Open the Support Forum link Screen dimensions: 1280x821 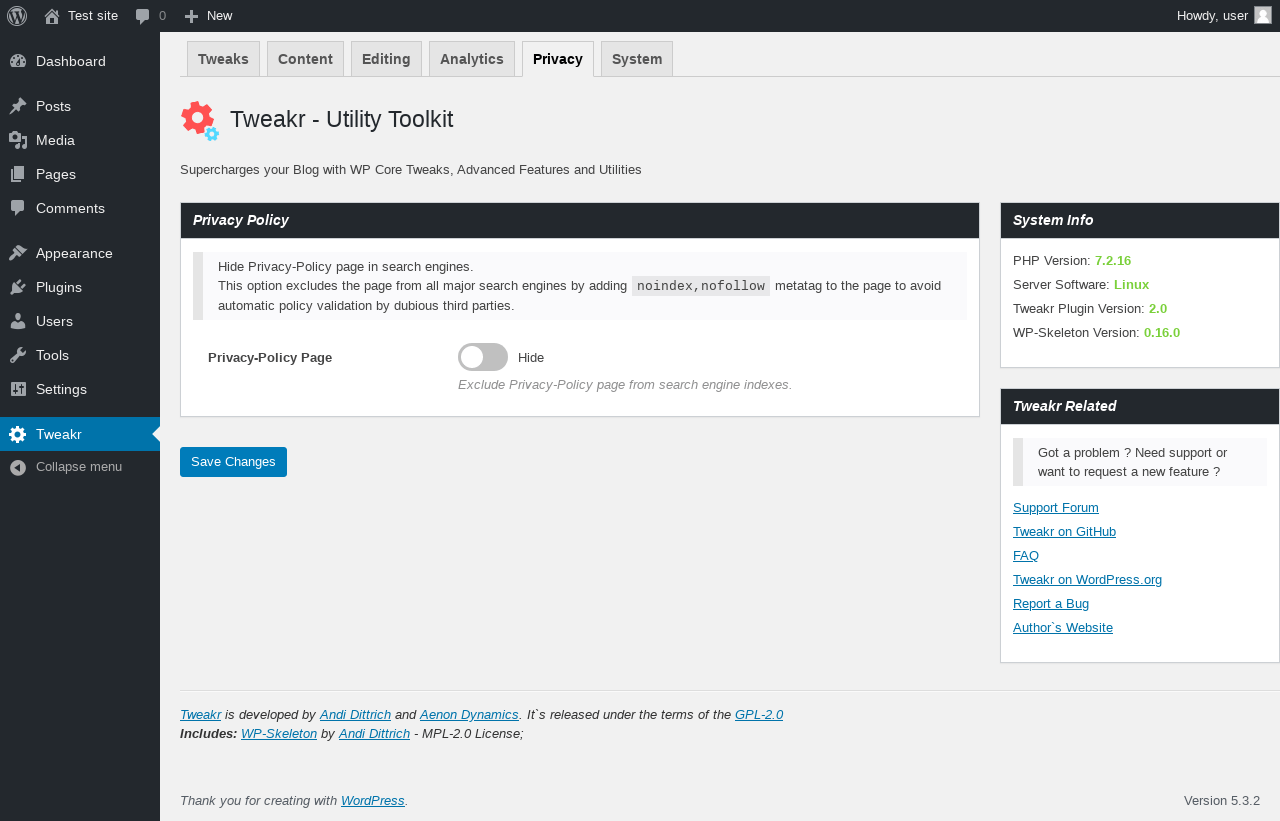click(x=1056, y=508)
